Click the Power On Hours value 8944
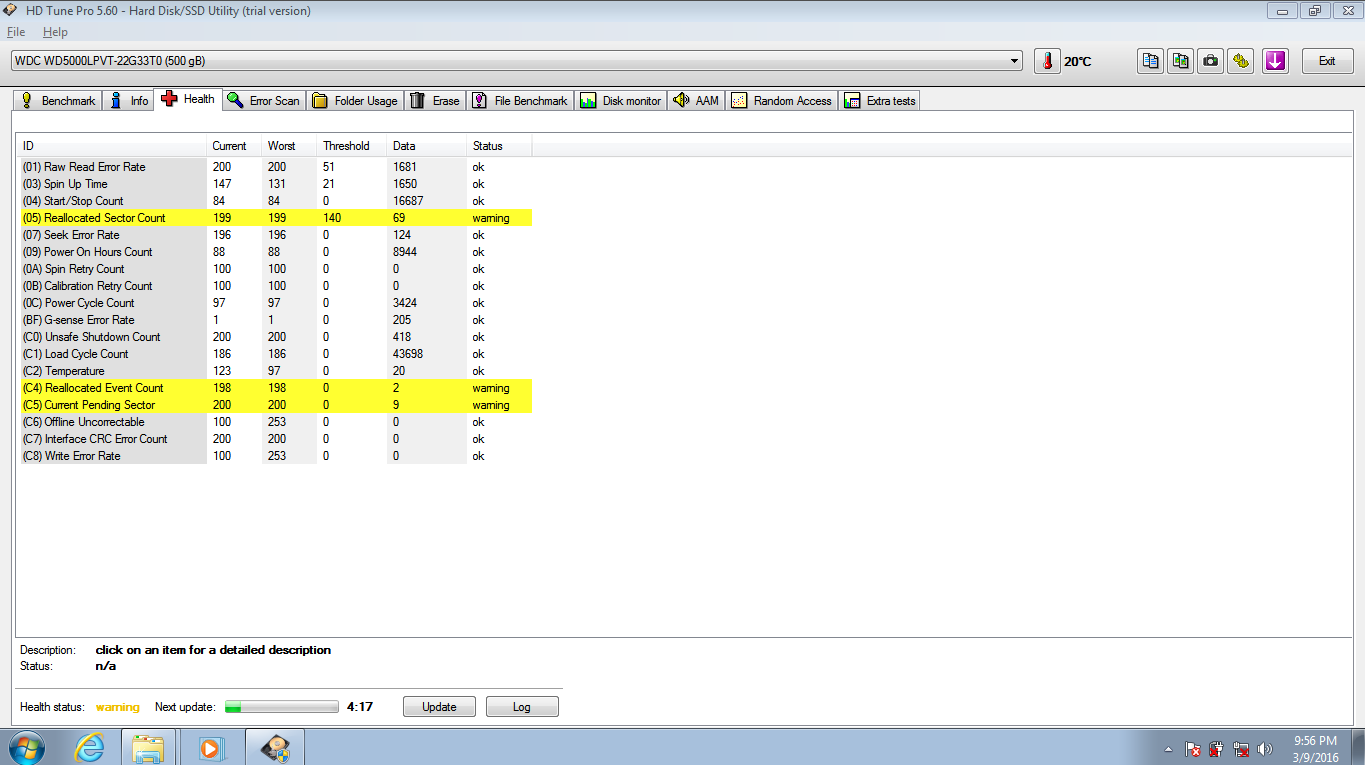Viewport: 1365px width, 765px height. coord(407,252)
